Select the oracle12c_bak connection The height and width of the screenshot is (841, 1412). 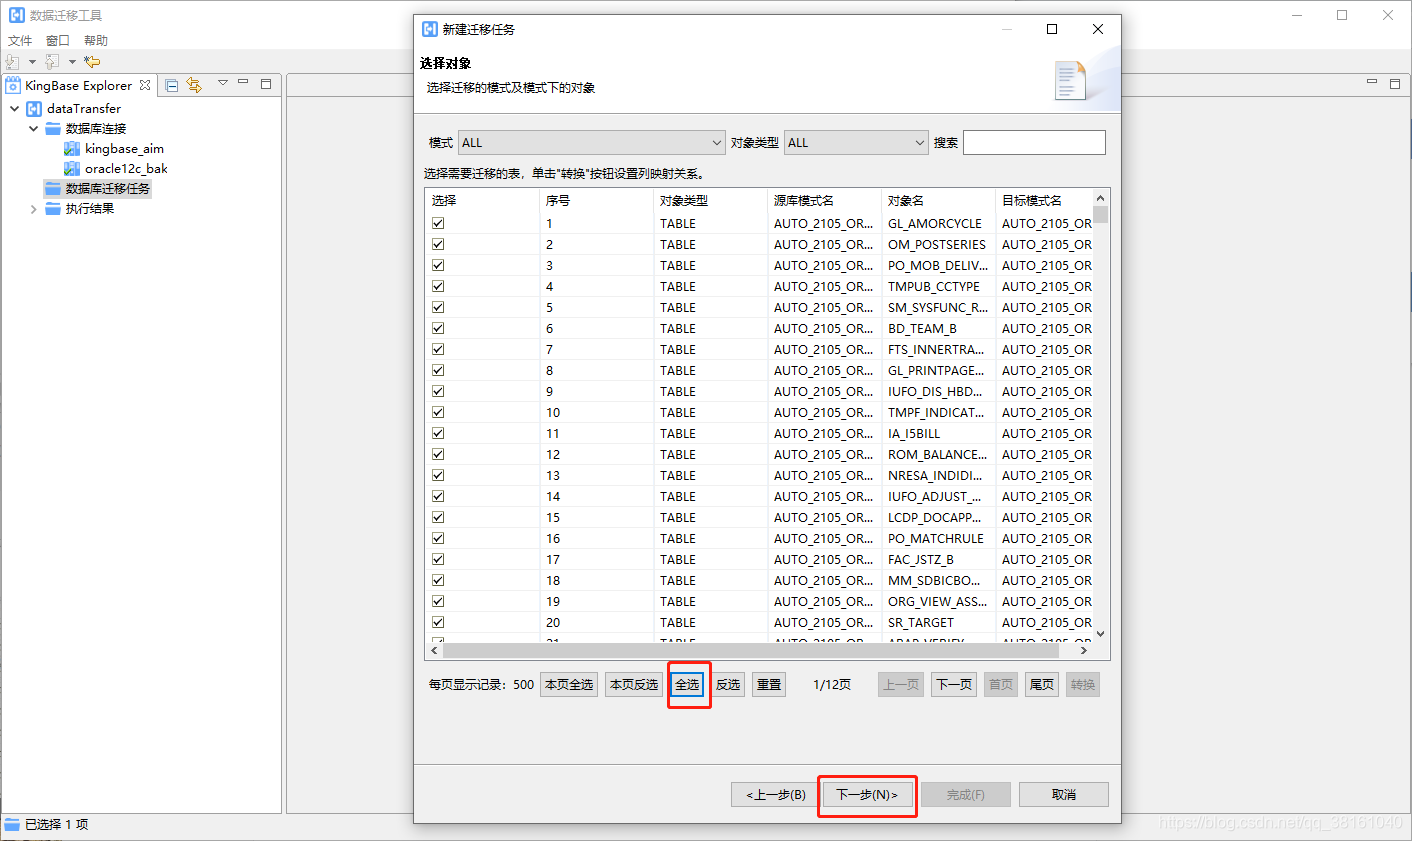pyautogui.click(x=126, y=169)
